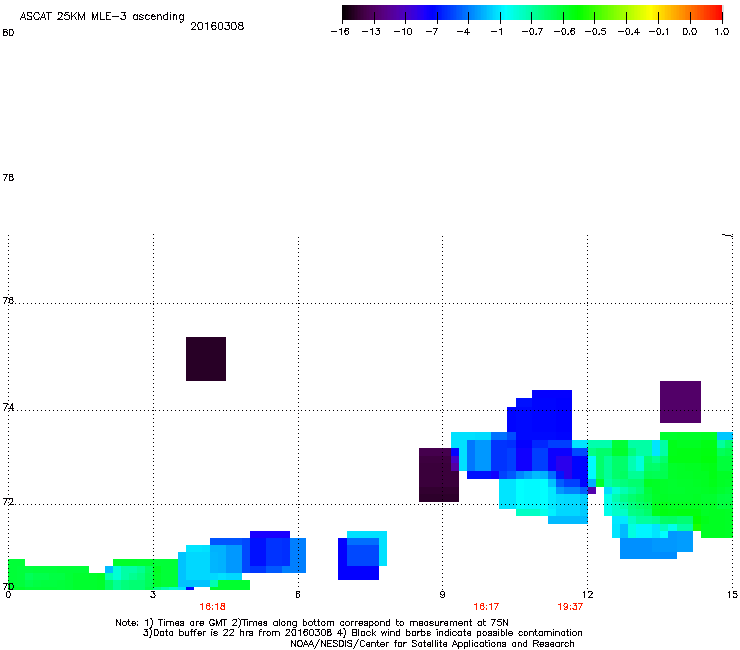Pick the cyan segment of the color bar
The height and width of the screenshot is (650, 740).
[x=506, y=13]
